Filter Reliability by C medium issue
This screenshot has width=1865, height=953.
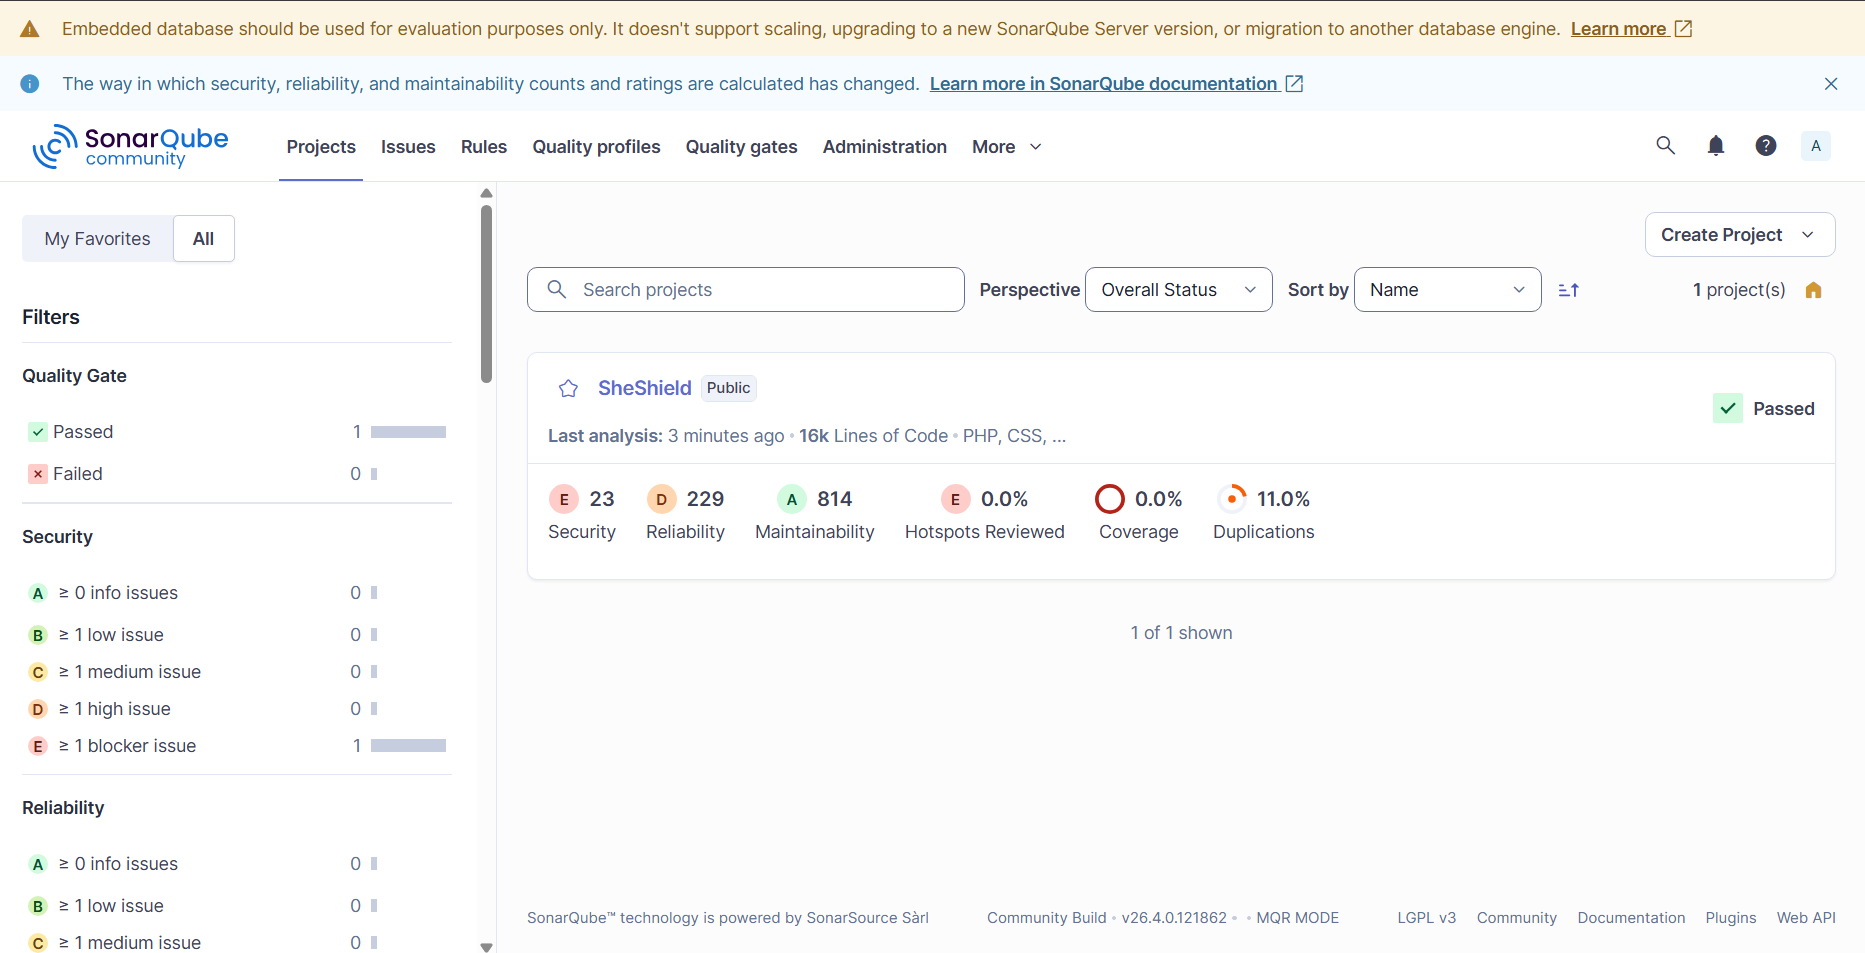pyautogui.click(x=237, y=943)
